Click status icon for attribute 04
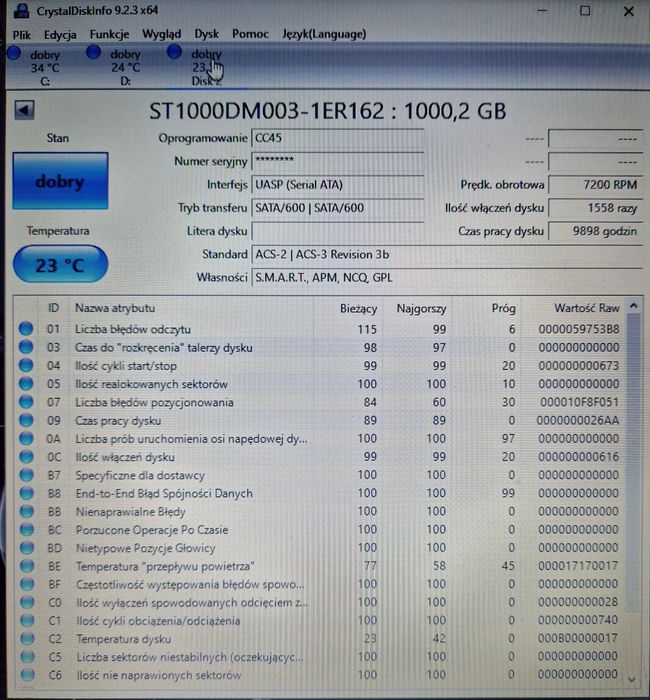The image size is (650, 700). click(26, 365)
